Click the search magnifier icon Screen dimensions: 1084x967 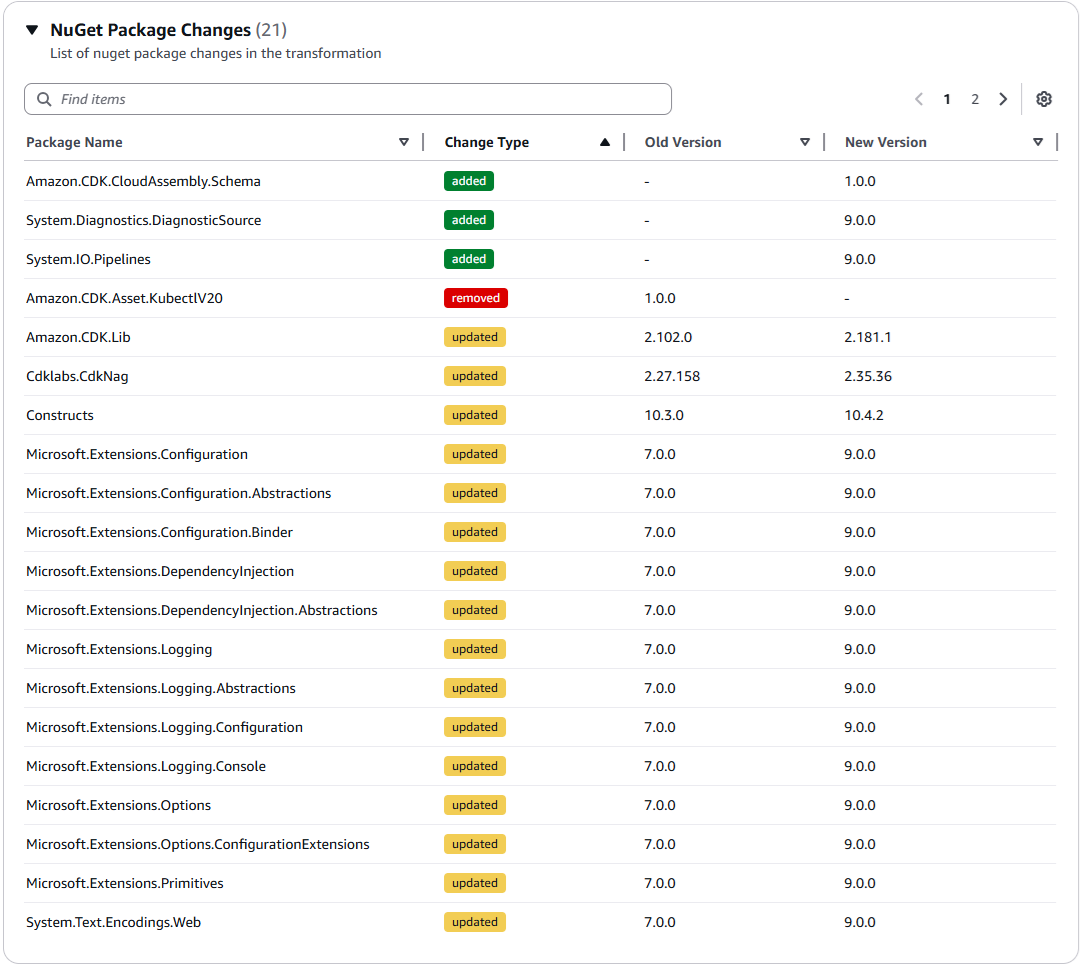tap(44, 99)
